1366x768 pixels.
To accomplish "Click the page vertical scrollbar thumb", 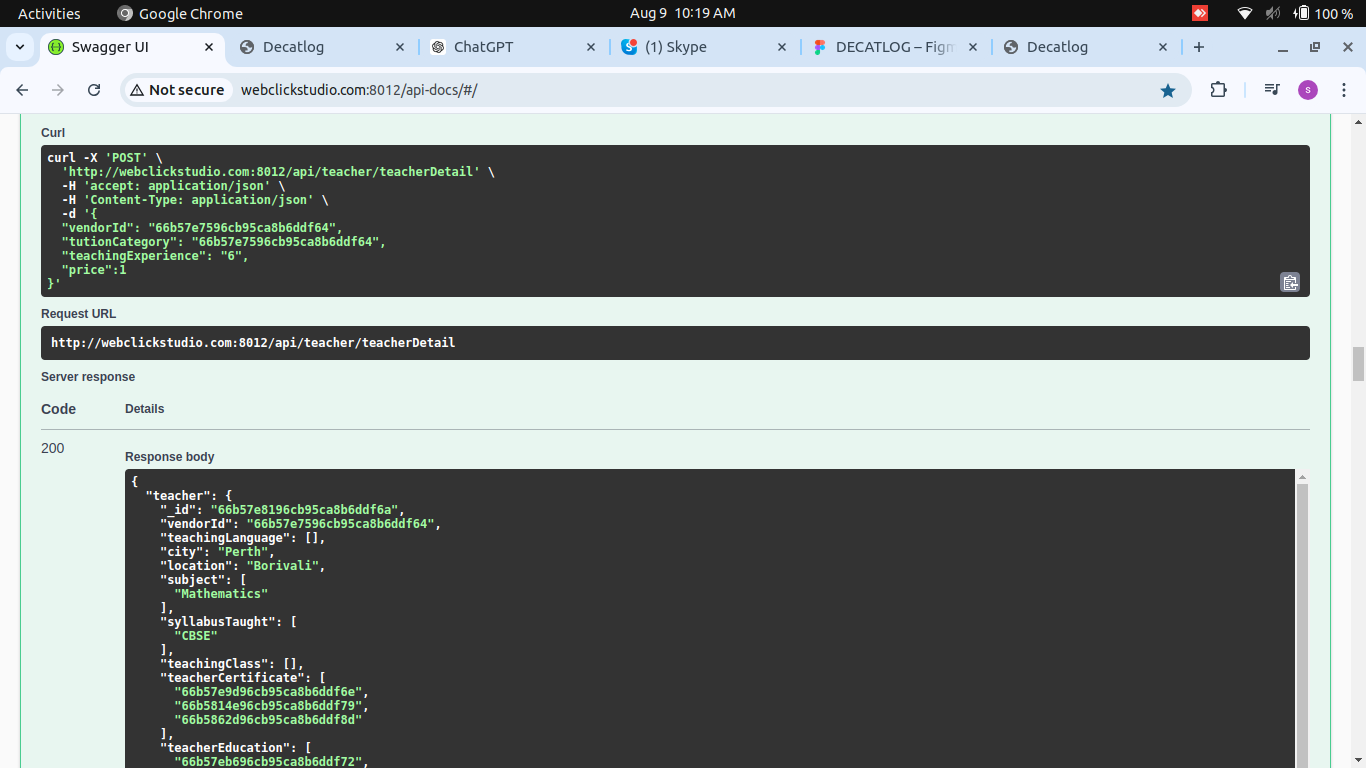I will click(x=1357, y=364).
